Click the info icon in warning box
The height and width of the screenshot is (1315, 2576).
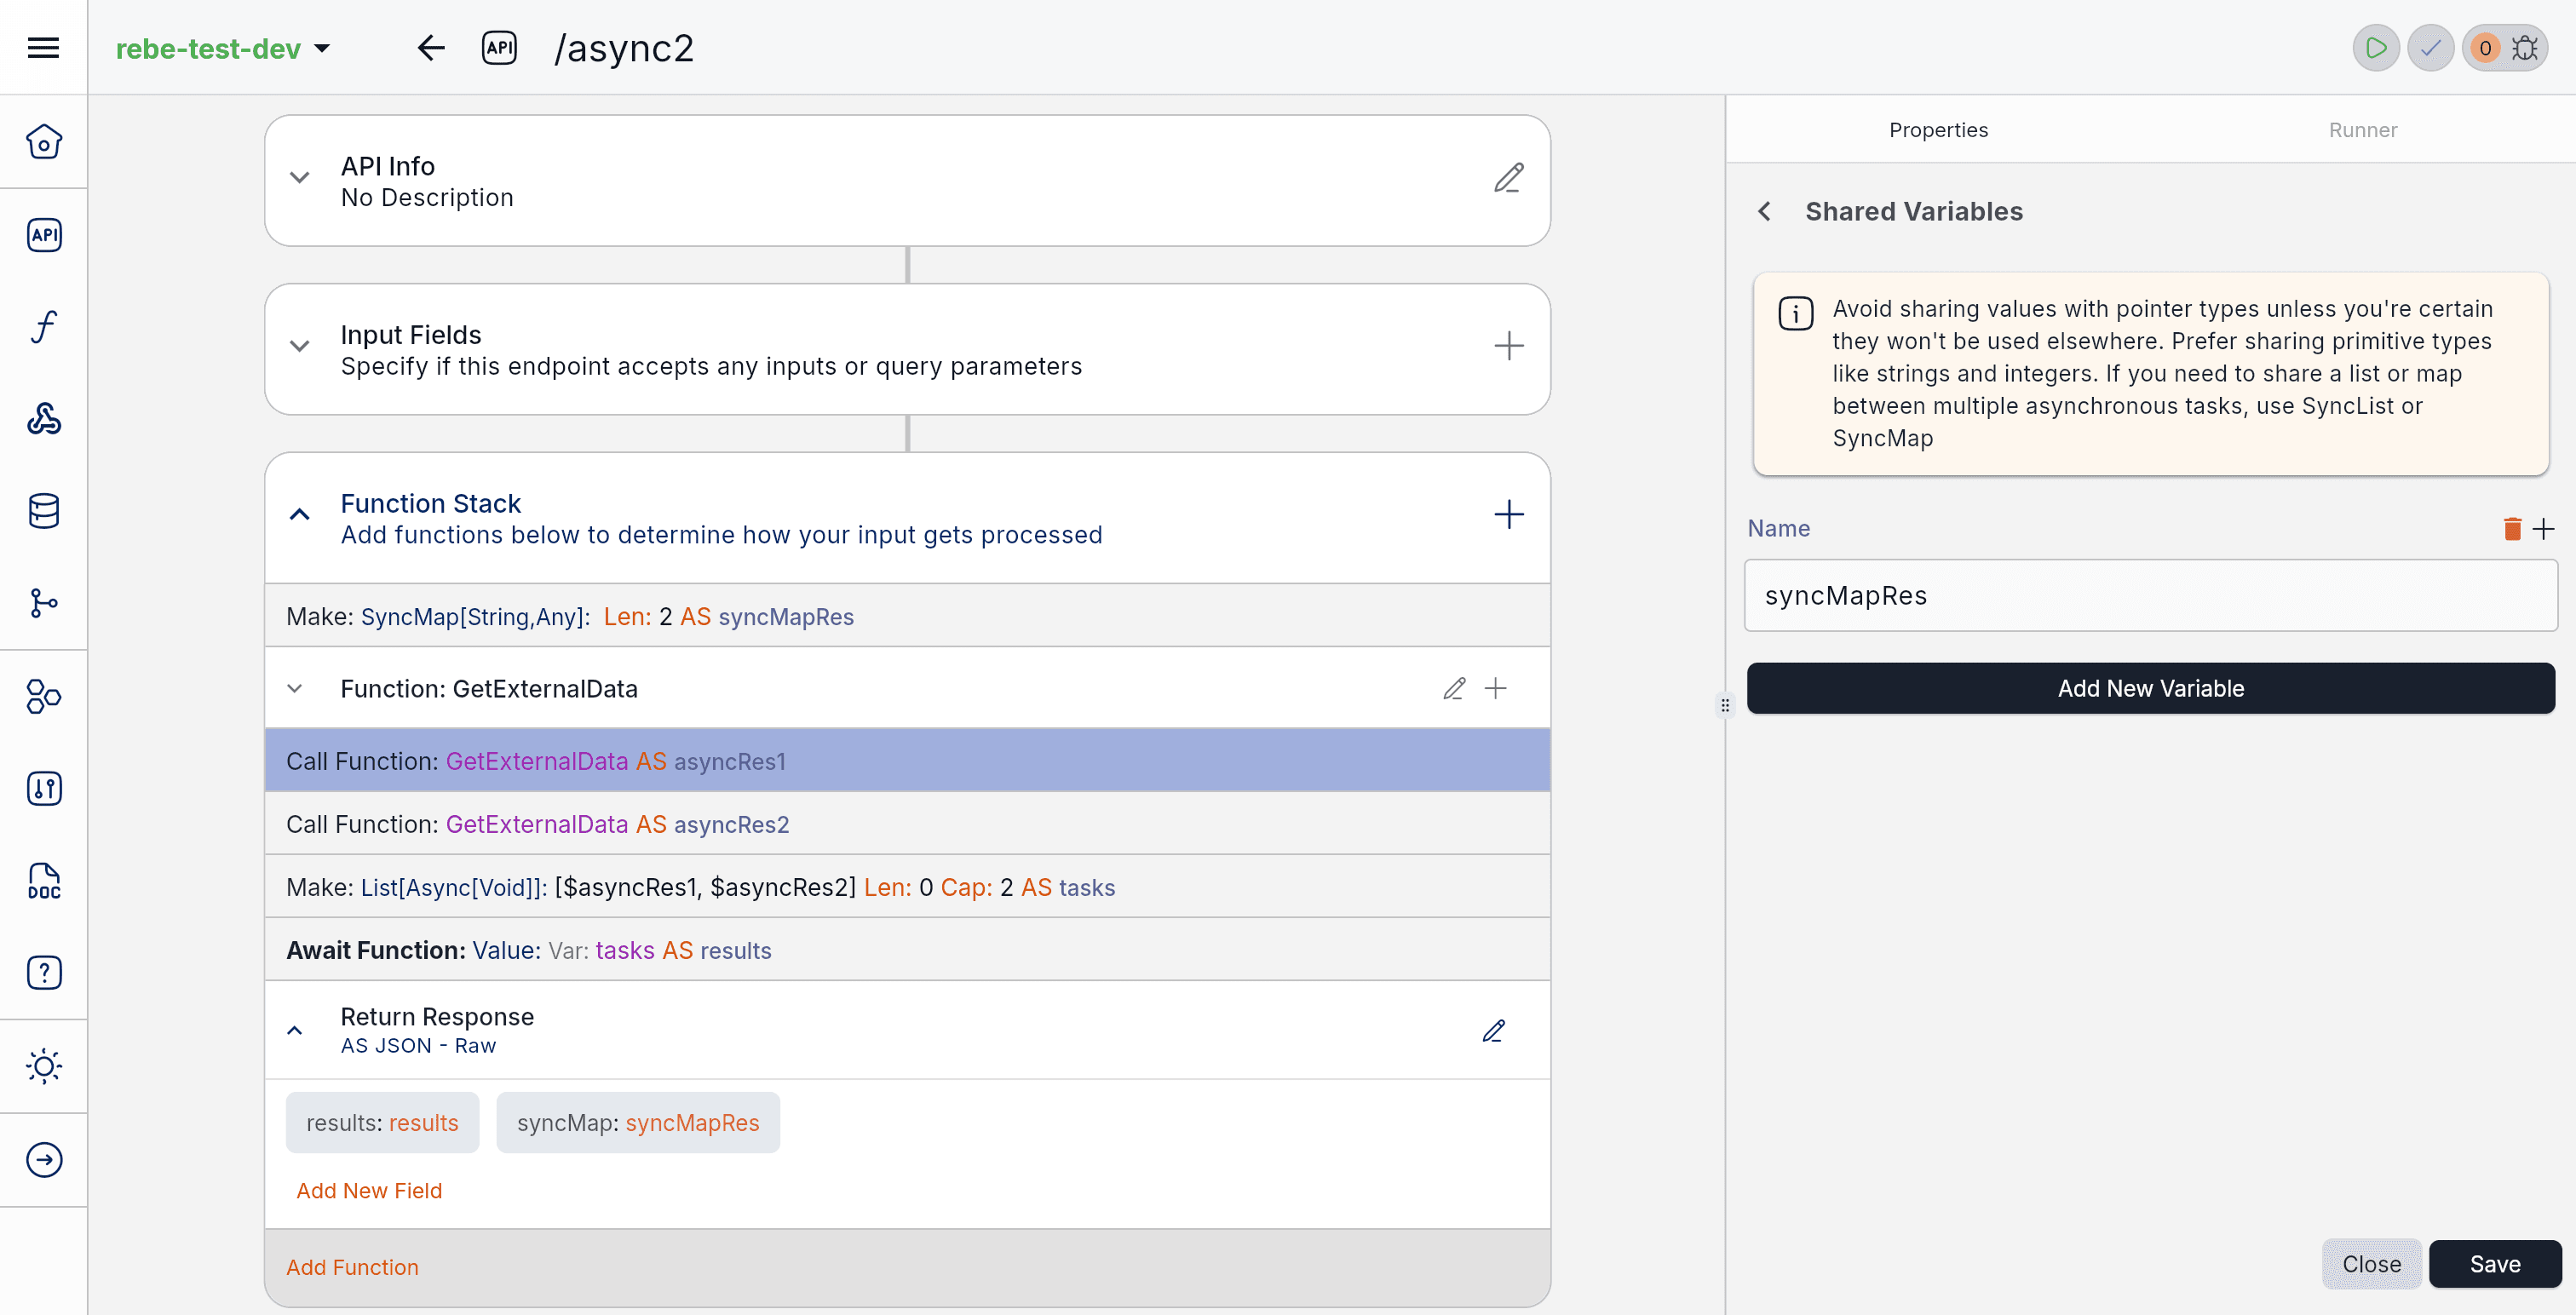pos(1795,313)
